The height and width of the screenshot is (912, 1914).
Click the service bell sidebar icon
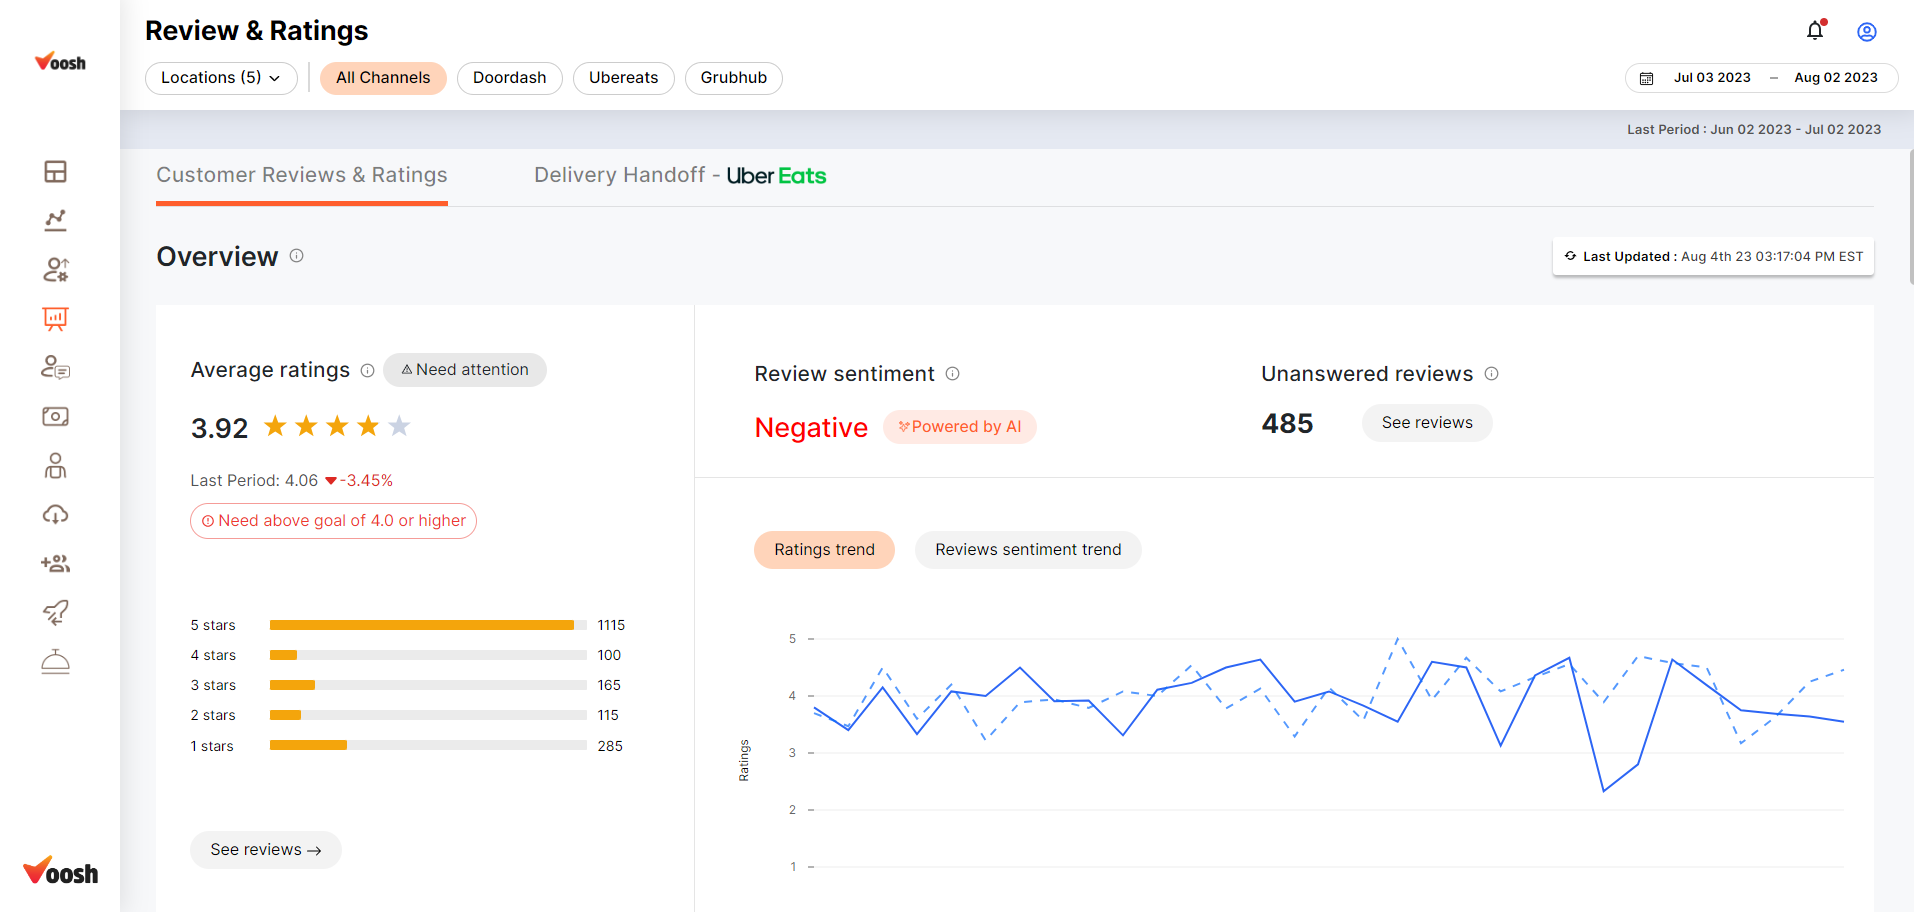pos(55,662)
